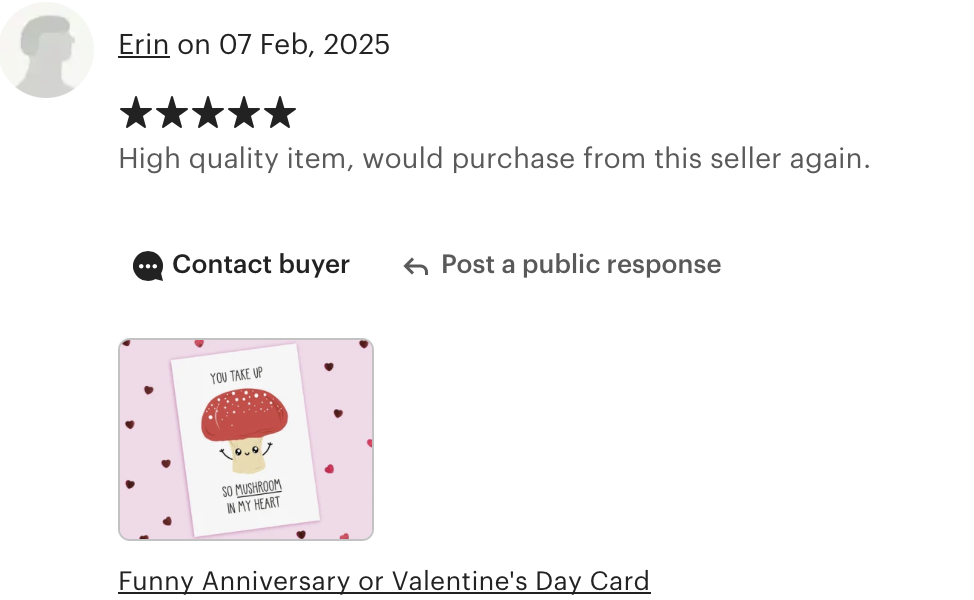The height and width of the screenshot is (600, 974).
Task: Open Funny Anniversary or Valentine's Day Card link
Action: 384,581
